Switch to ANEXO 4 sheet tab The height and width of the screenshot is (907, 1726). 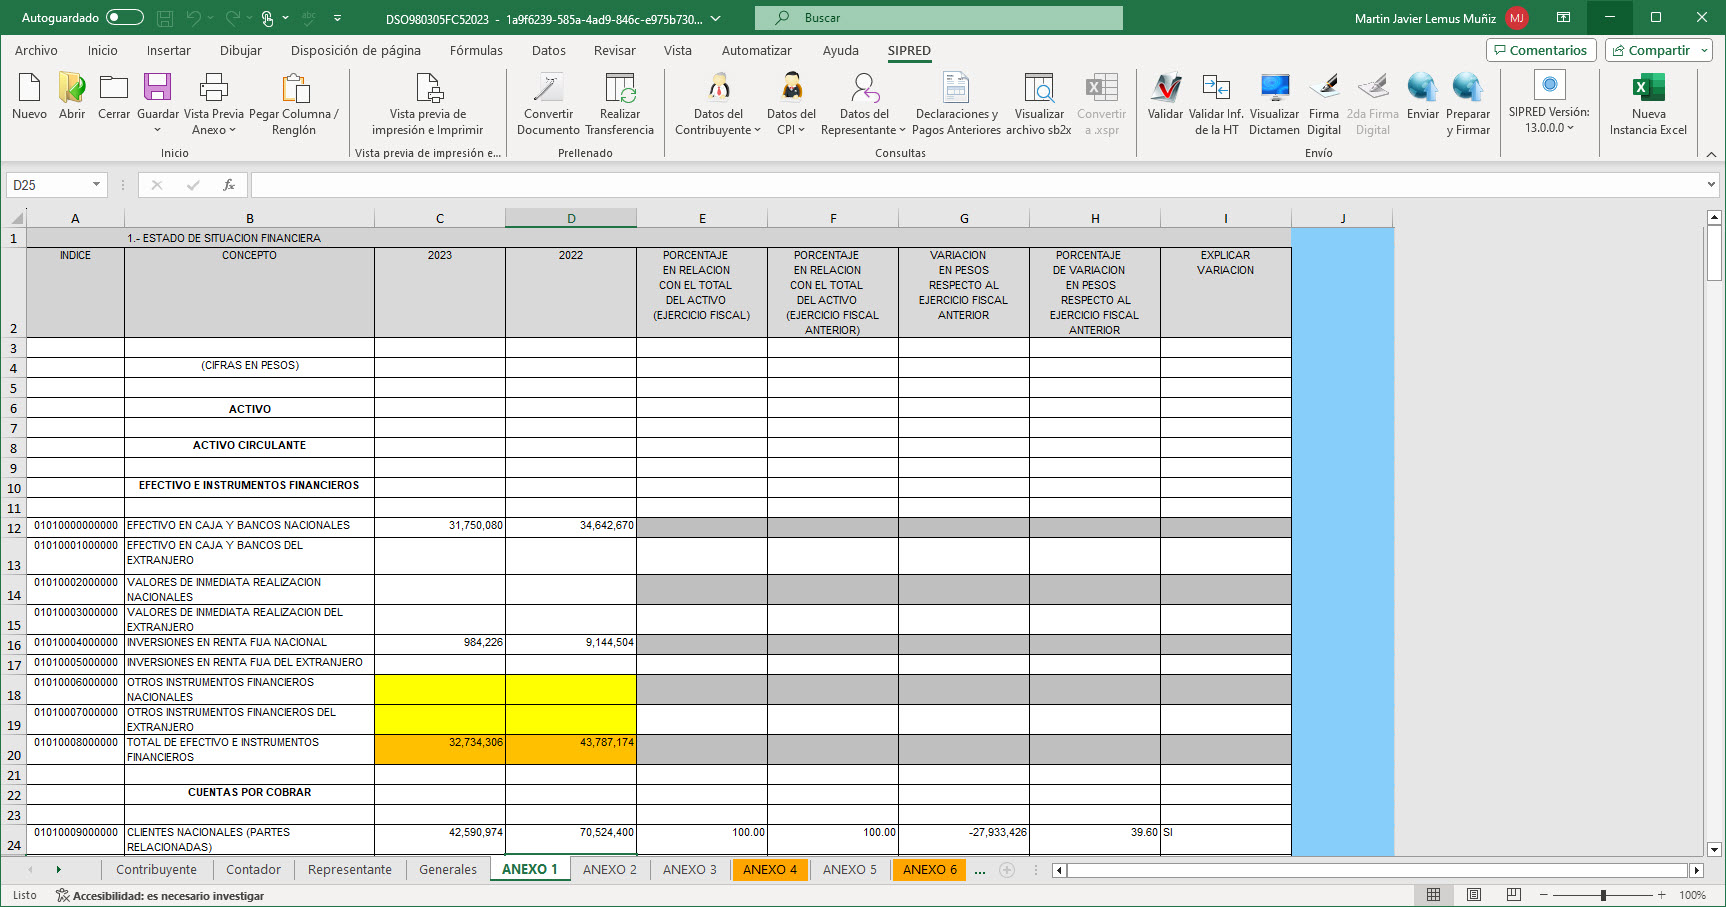(x=770, y=870)
